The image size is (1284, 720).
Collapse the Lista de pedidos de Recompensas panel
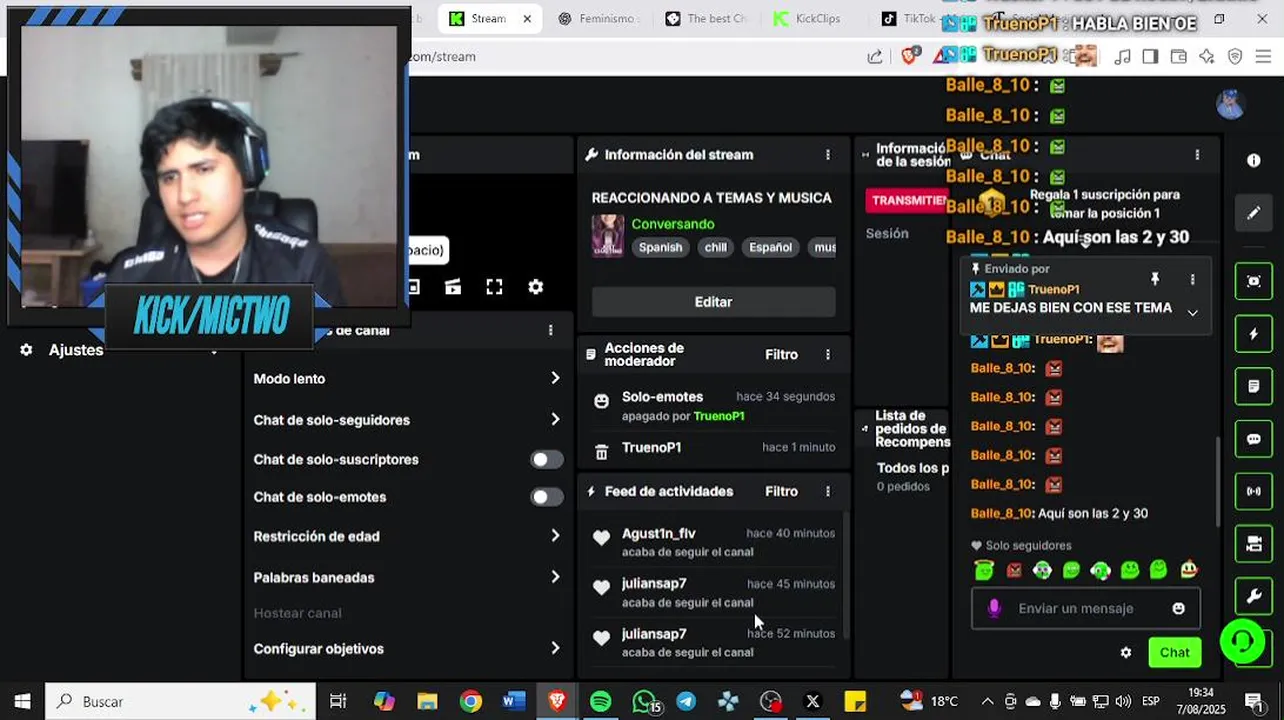point(865,429)
